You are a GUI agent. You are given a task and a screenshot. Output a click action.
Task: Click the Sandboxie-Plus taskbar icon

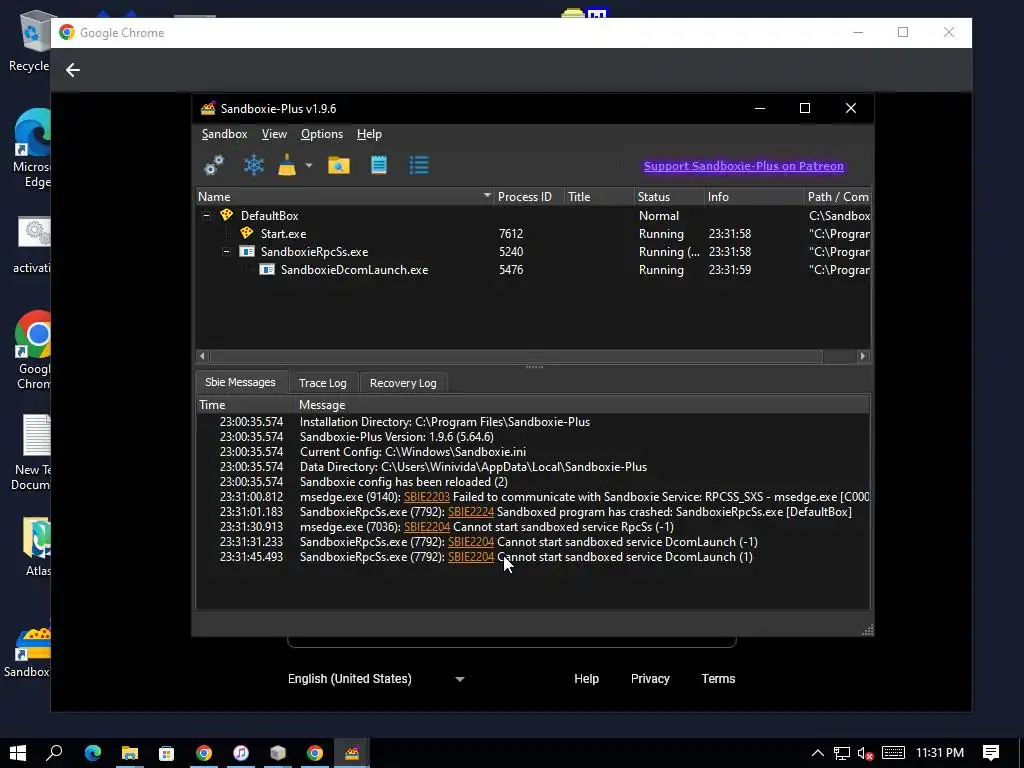coord(352,753)
